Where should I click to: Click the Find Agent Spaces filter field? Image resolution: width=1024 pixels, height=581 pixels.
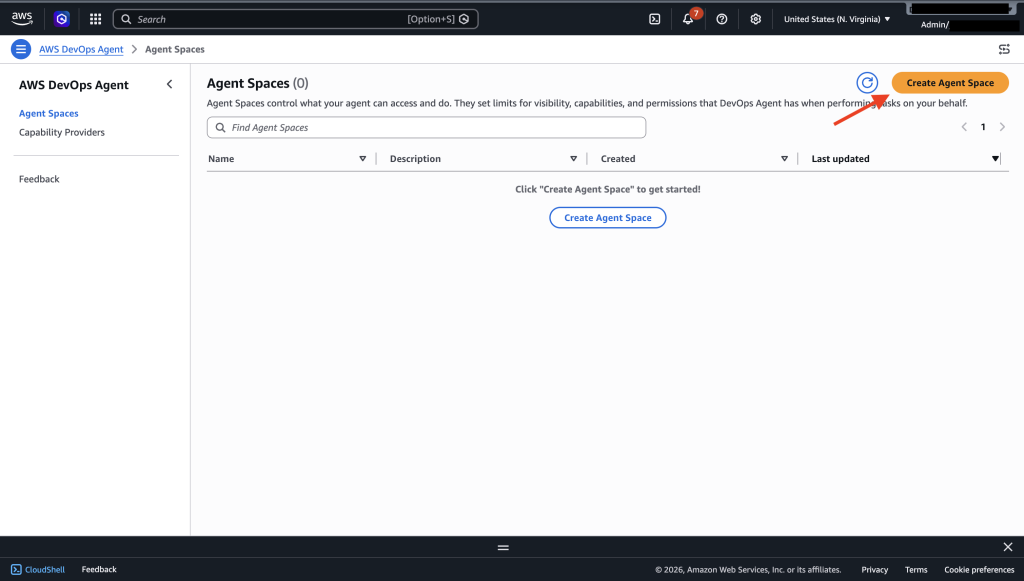426,127
